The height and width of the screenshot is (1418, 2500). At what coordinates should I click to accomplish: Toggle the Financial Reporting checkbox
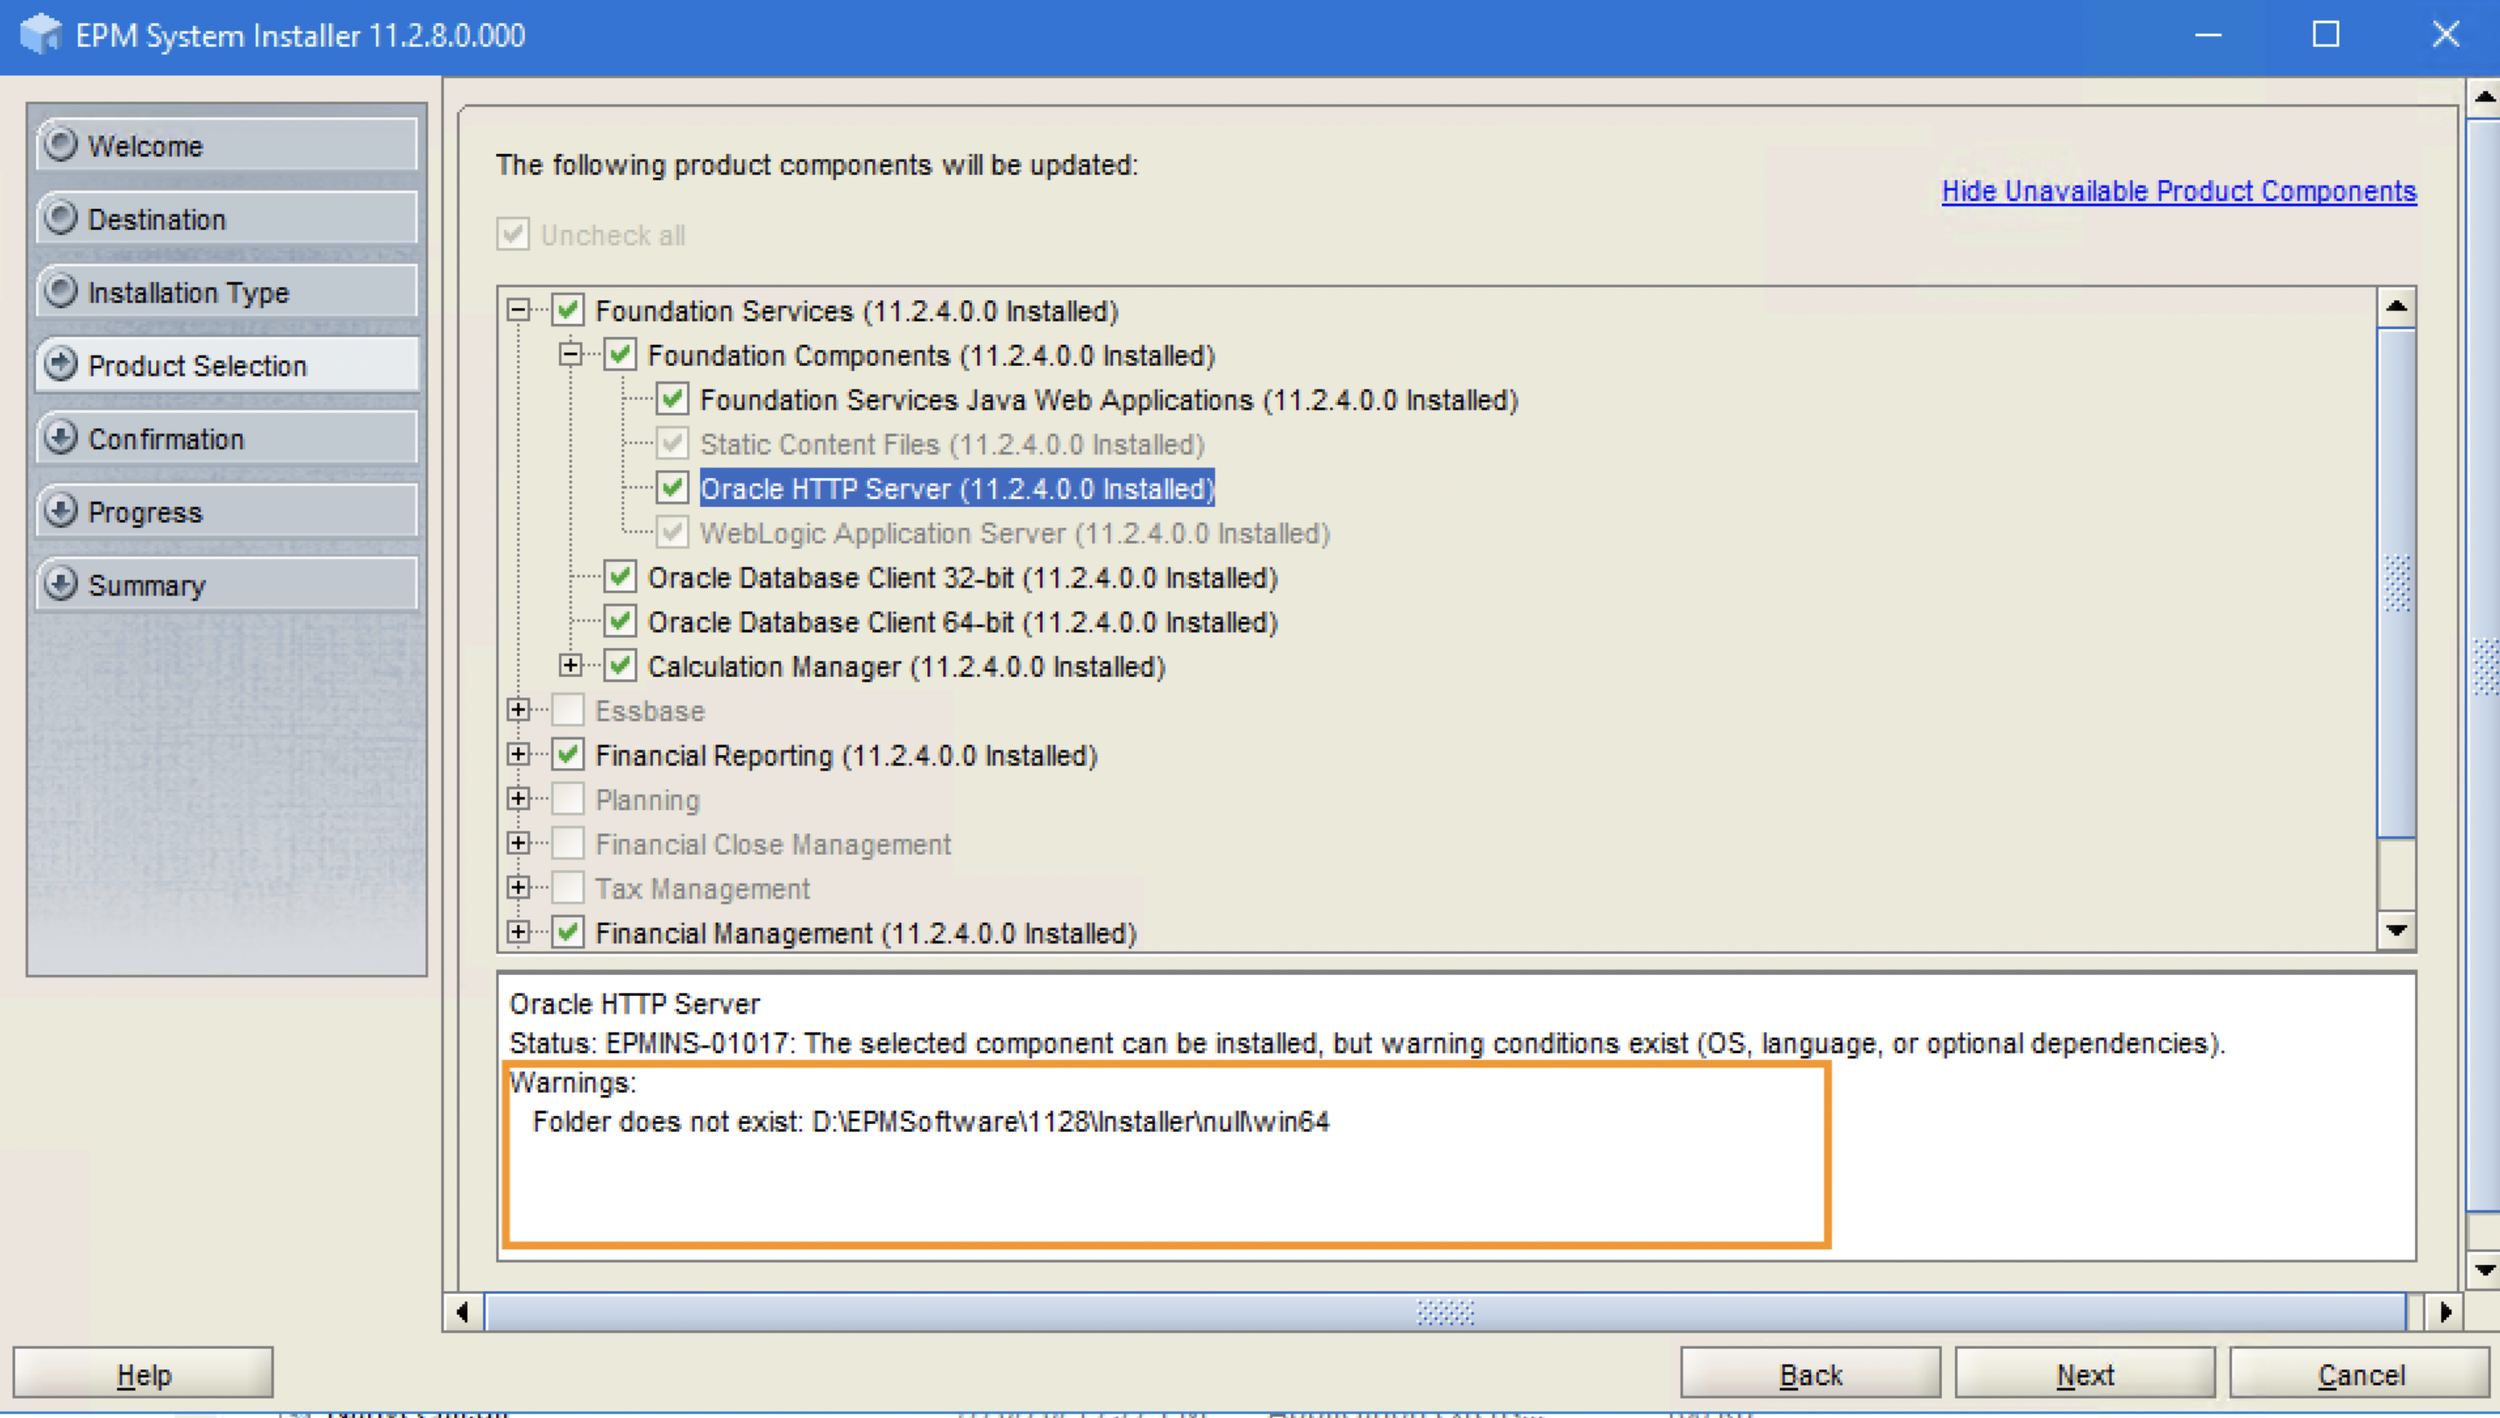click(x=568, y=754)
